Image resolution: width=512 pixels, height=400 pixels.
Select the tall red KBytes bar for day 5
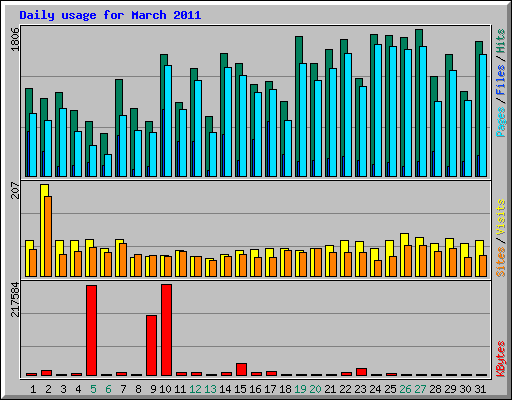click(92, 330)
